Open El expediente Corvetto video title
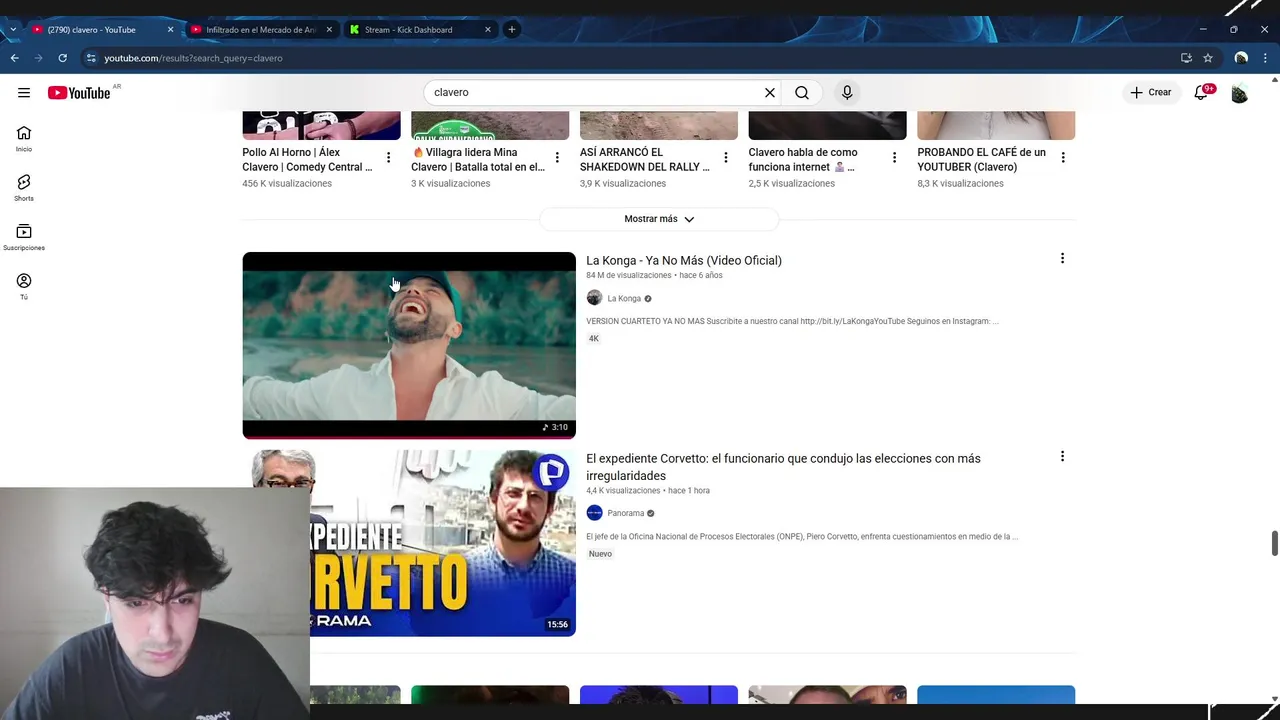This screenshot has width=1280, height=720. pyautogui.click(x=783, y=467)
